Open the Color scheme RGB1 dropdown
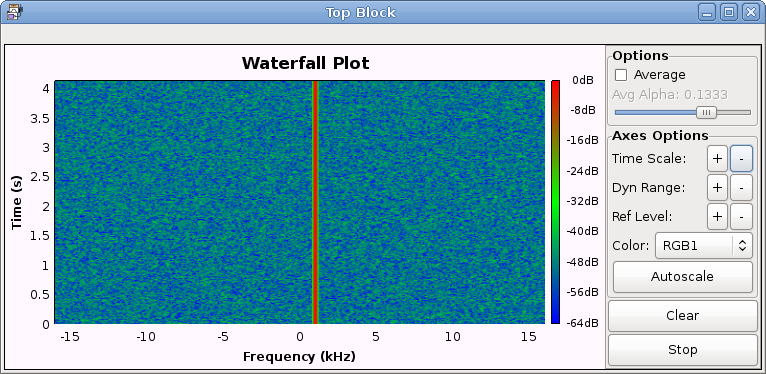The width and height of the screenshot is (766, 374). 703,246
